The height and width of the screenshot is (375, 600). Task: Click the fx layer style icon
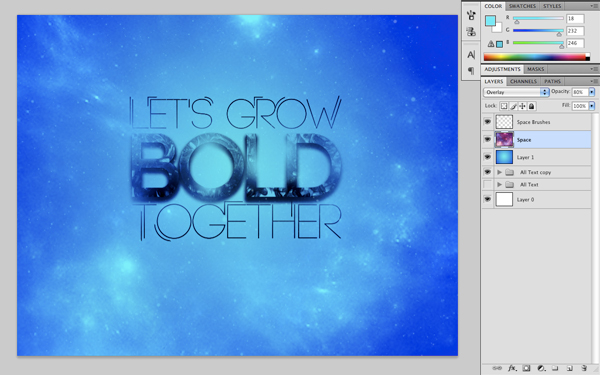pos(512,368)
